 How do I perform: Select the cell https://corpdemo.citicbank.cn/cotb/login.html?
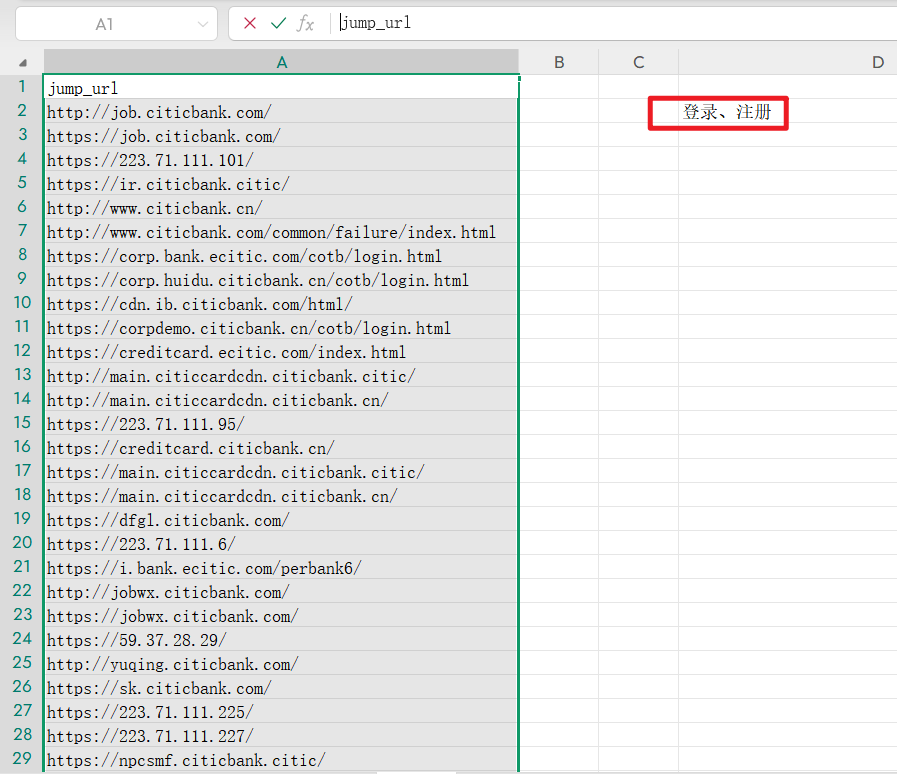281,328
